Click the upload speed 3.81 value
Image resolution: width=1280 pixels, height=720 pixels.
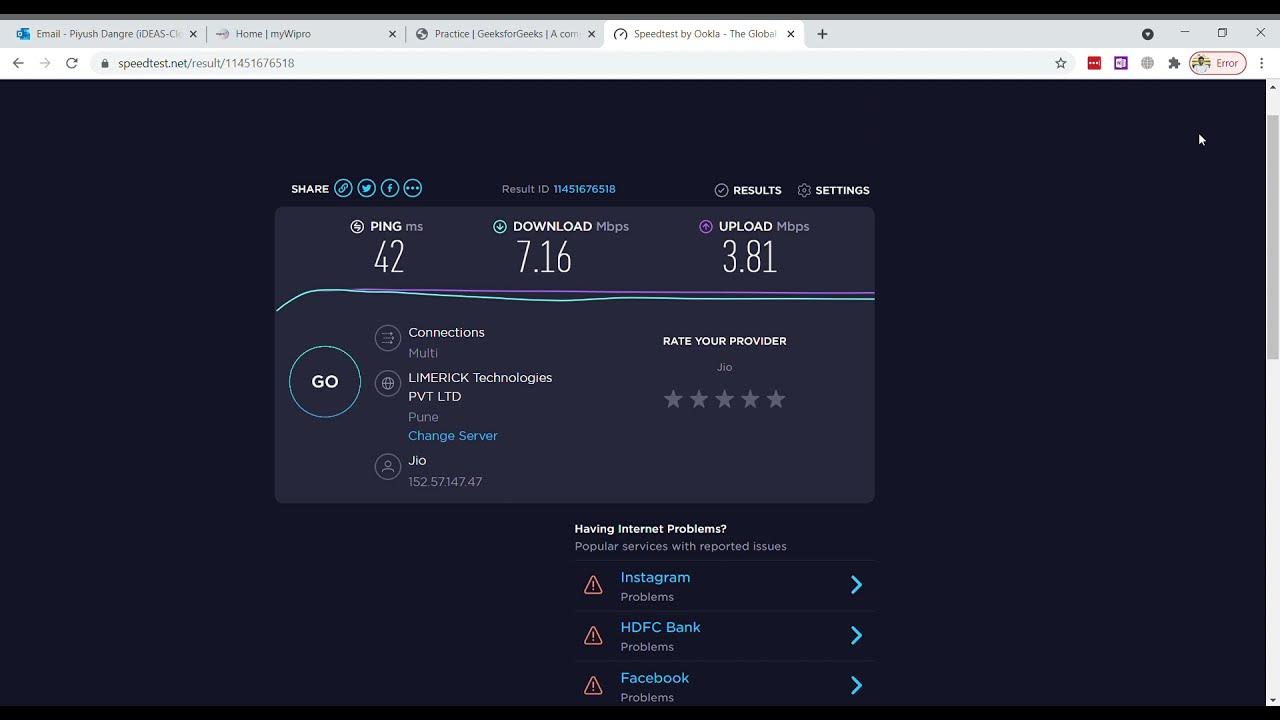[750, 258]
